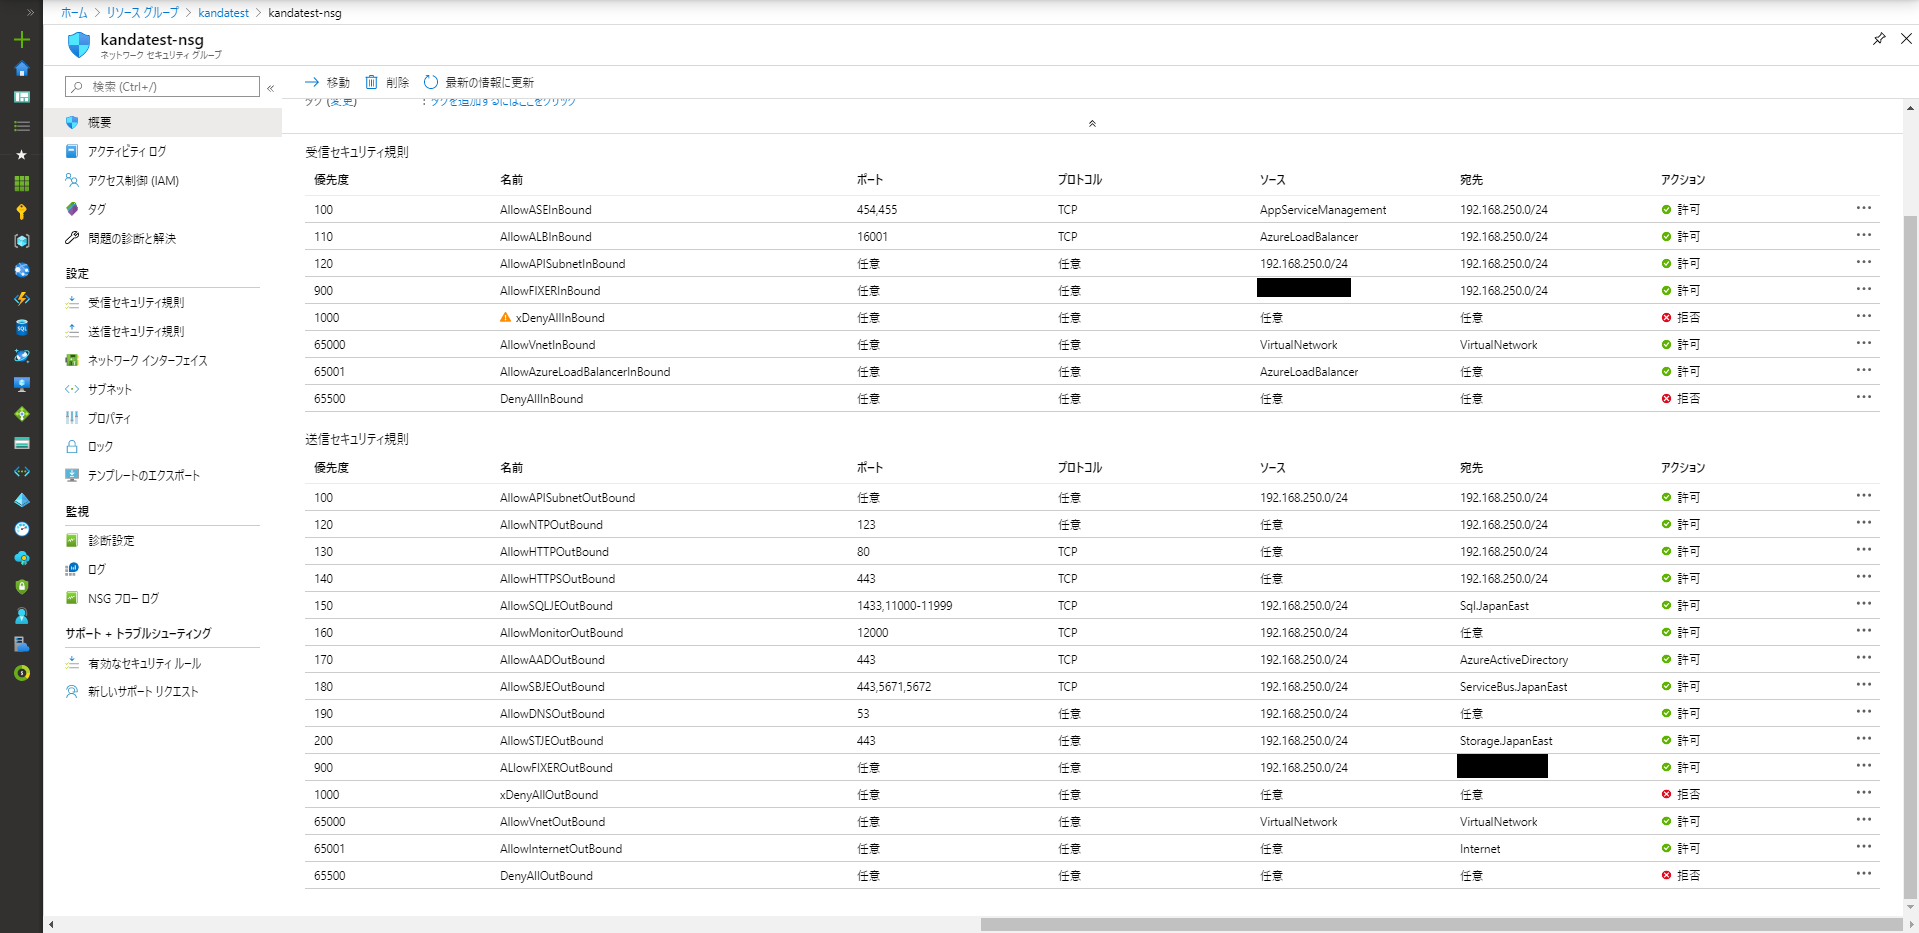Collapse the essentials section chevron
Viewport: 1919px width, 933px height.
(x=1092, y=124)
